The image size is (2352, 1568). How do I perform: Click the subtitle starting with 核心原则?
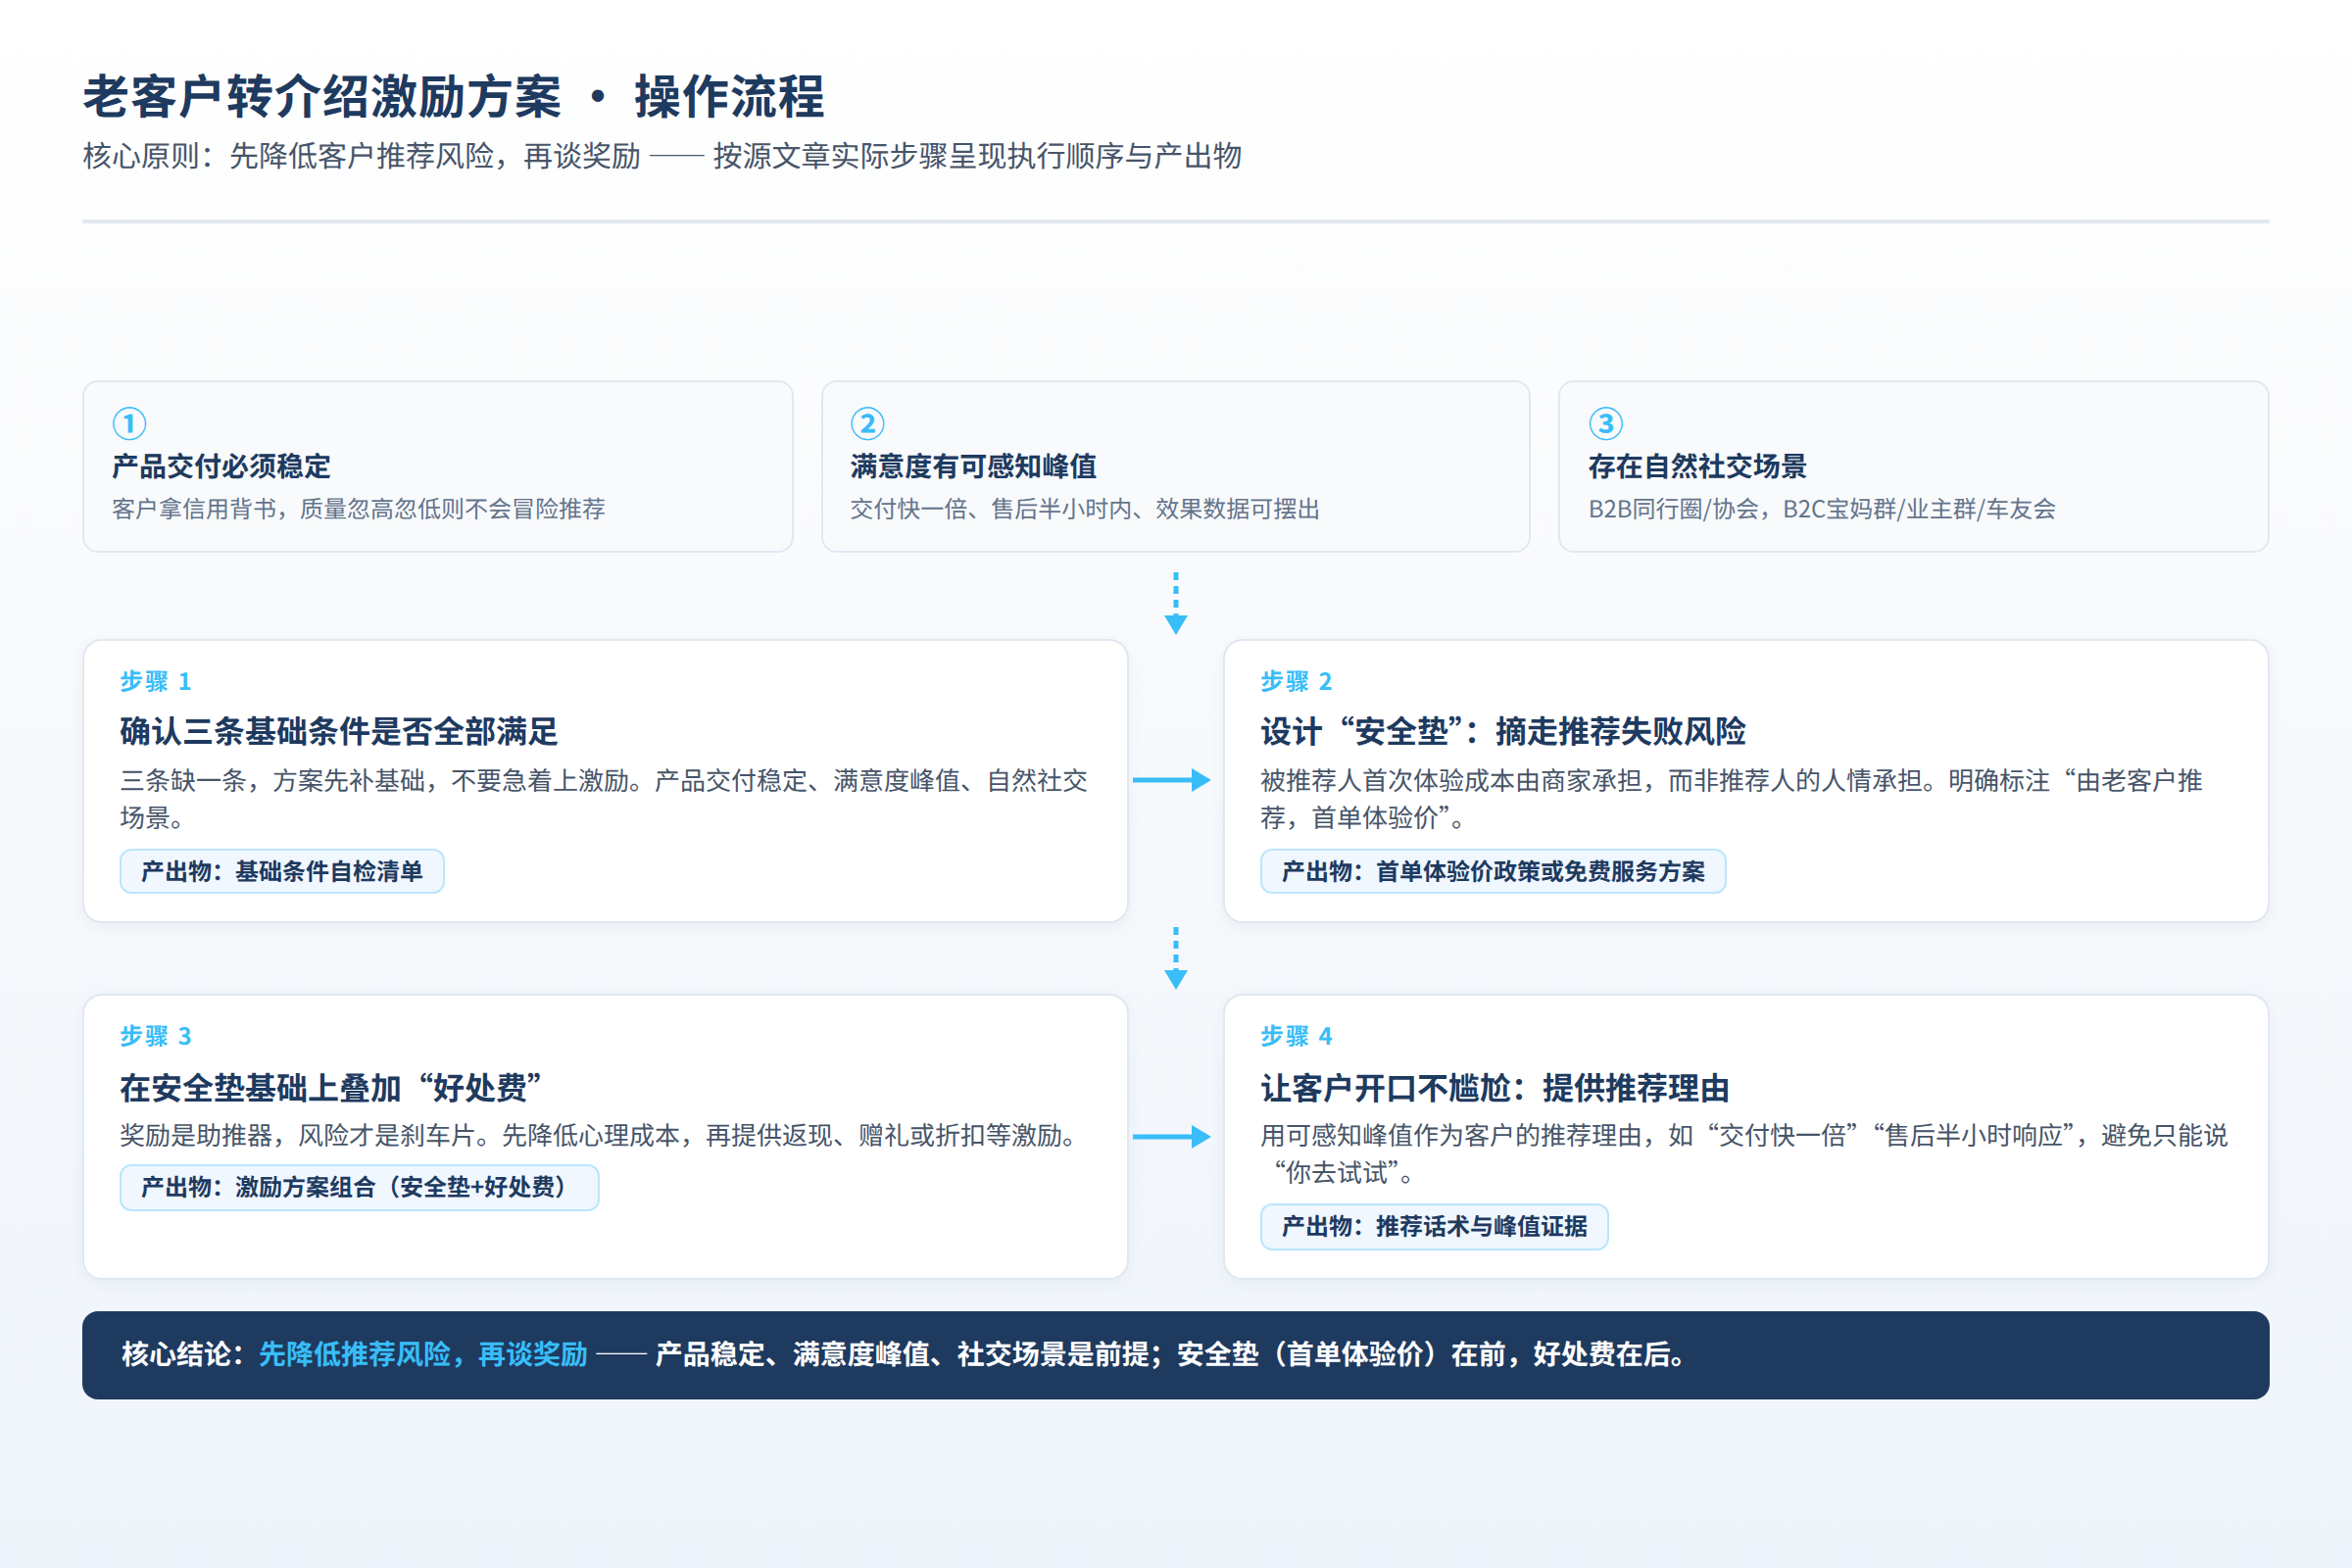point(662,156)
